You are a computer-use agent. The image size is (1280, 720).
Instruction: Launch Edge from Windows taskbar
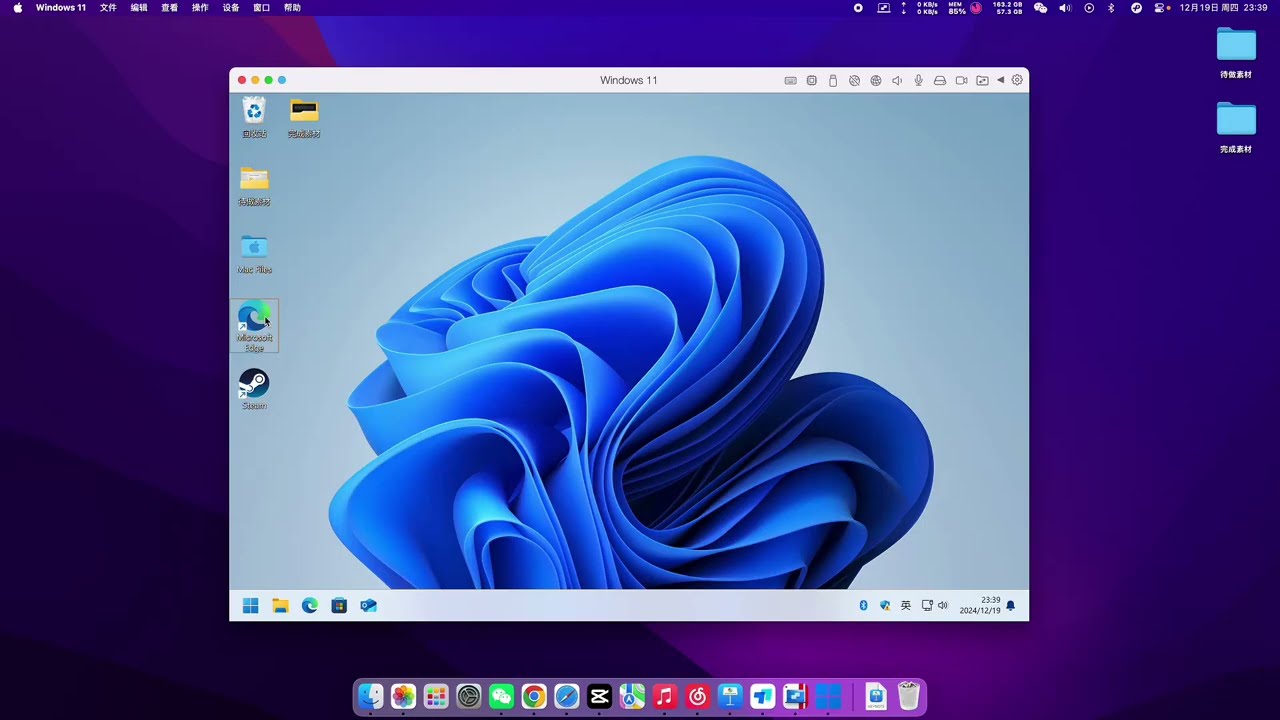310,606
